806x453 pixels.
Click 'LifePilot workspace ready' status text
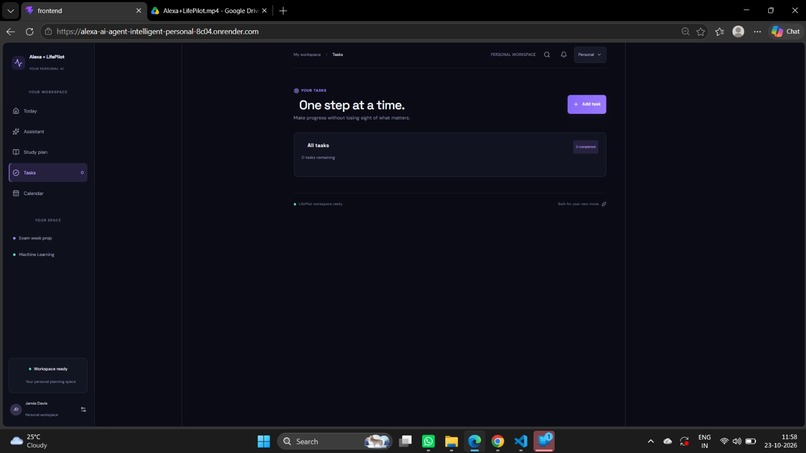coord(321,204)
